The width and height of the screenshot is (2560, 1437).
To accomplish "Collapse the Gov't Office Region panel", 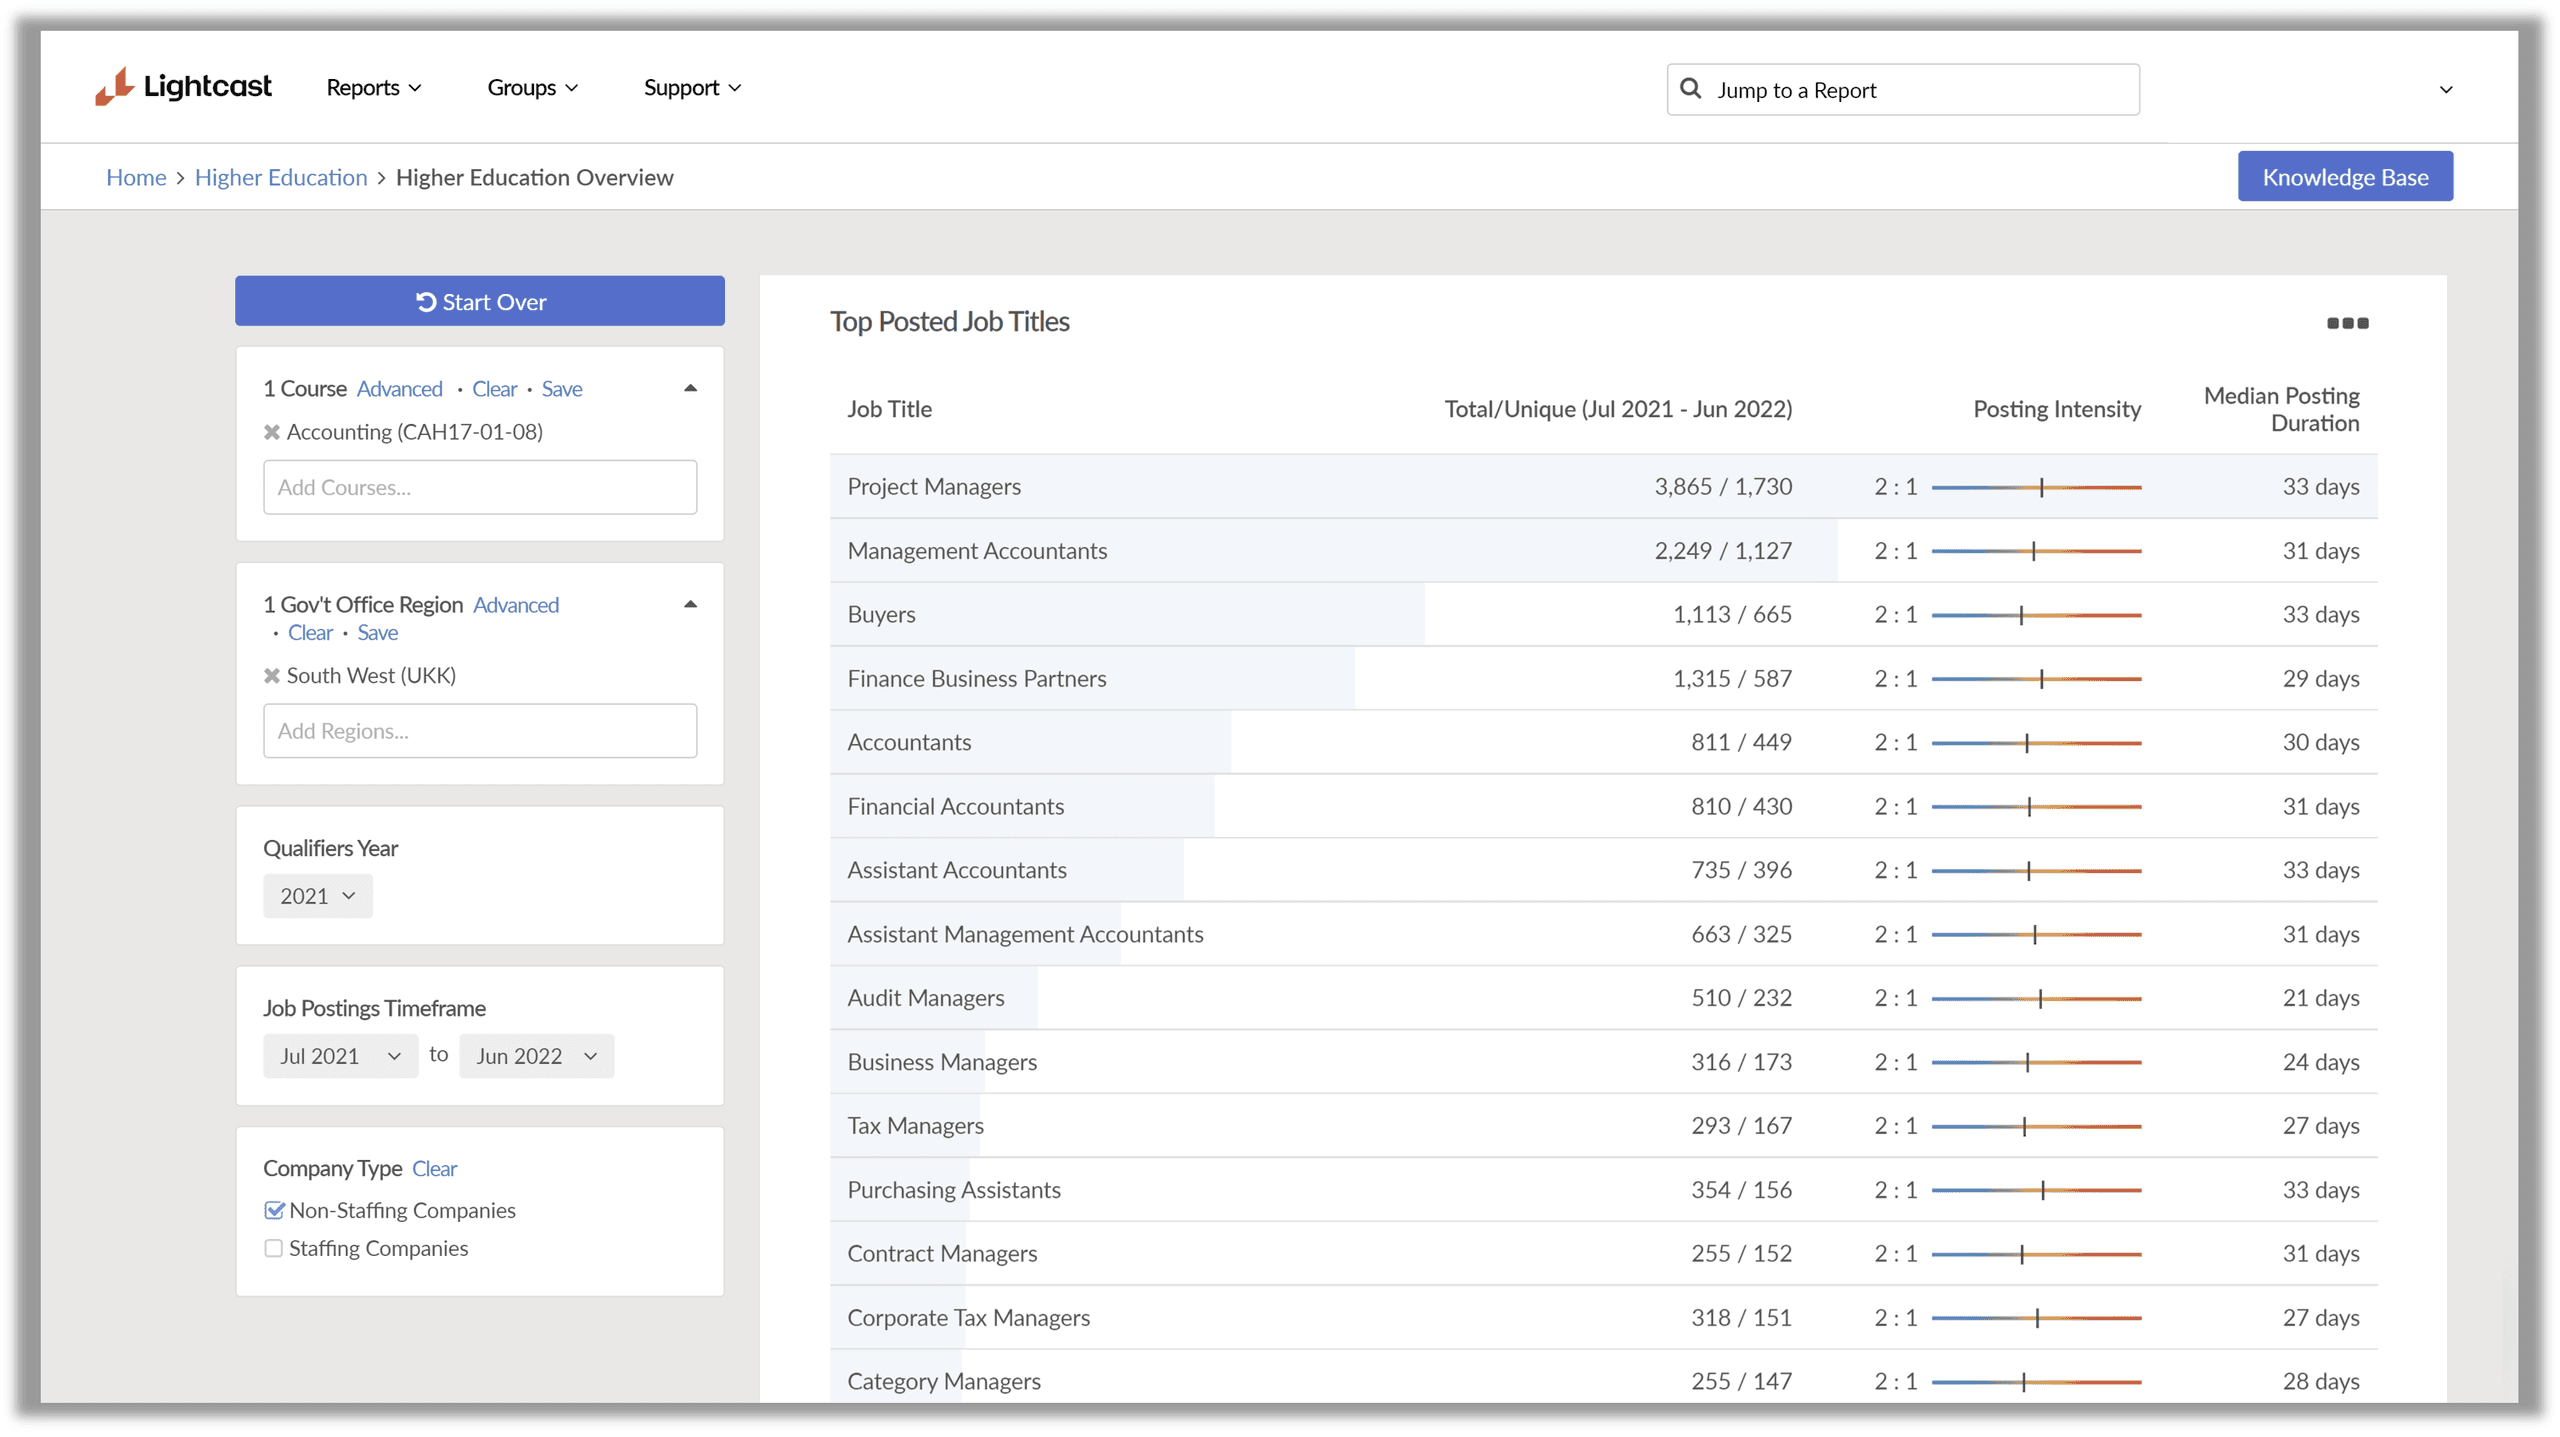I will (x=690, y=604).
